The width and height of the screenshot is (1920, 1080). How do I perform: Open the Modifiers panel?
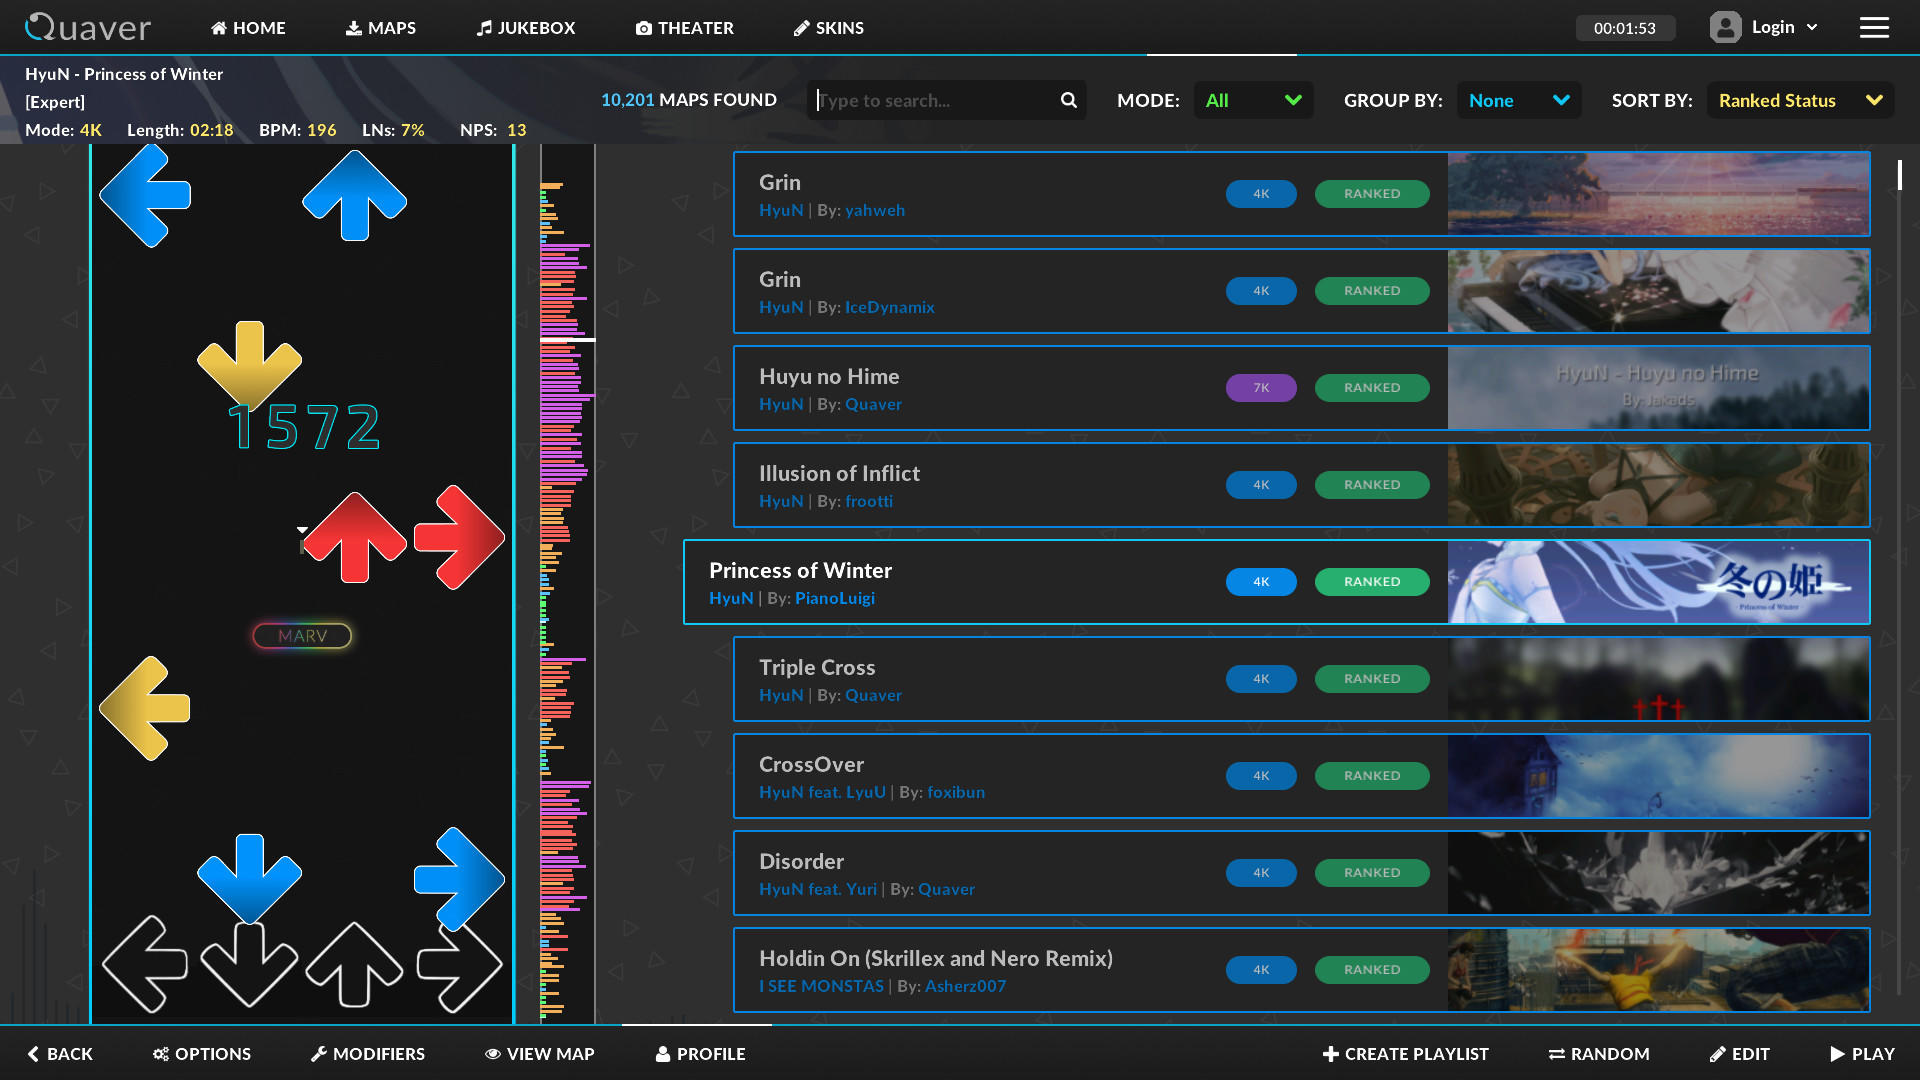click(367, 1053)
